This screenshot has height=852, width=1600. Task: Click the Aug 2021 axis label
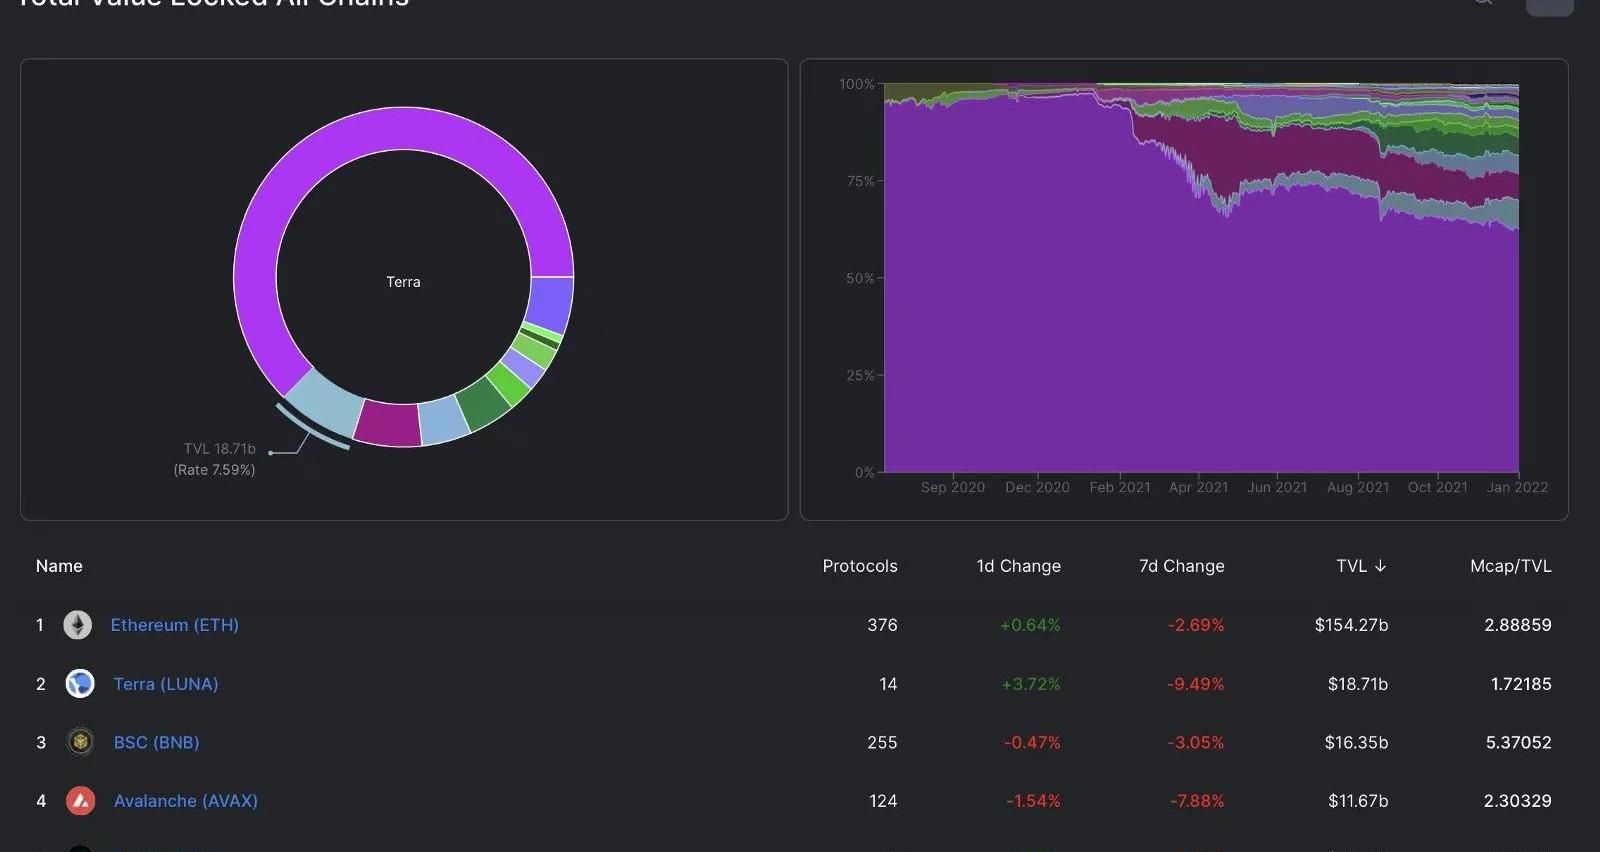coord(1358,487)
